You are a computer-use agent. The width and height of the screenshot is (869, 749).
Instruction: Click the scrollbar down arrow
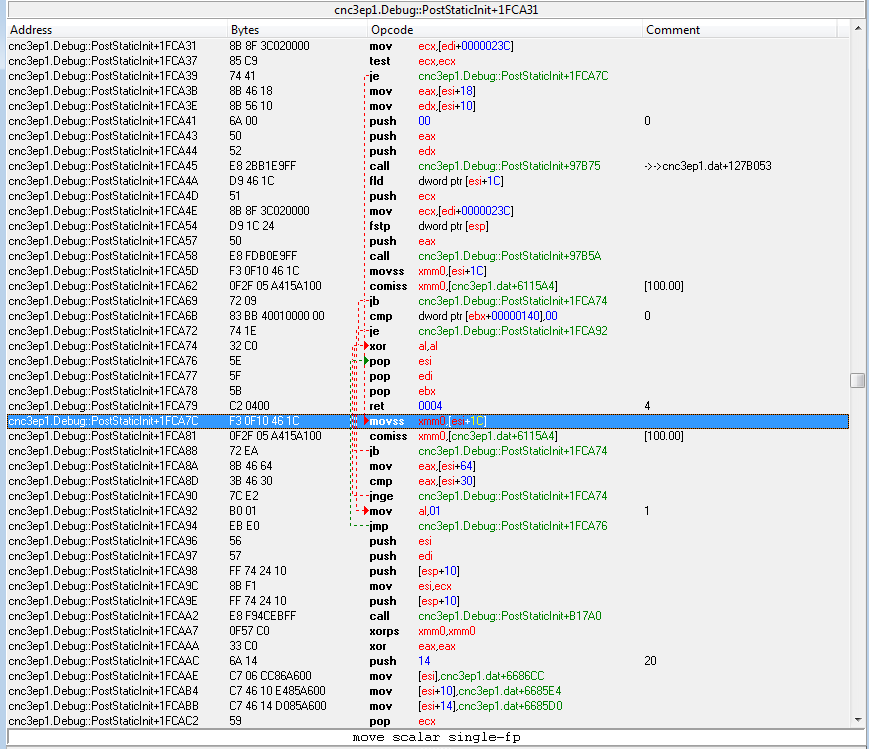point(857,718)
